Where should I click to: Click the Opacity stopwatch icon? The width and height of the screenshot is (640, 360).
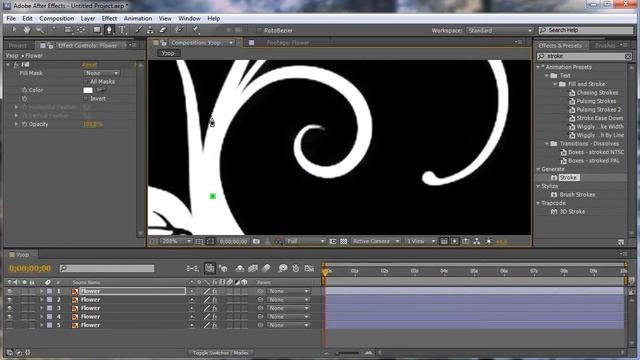pos(24,124)
